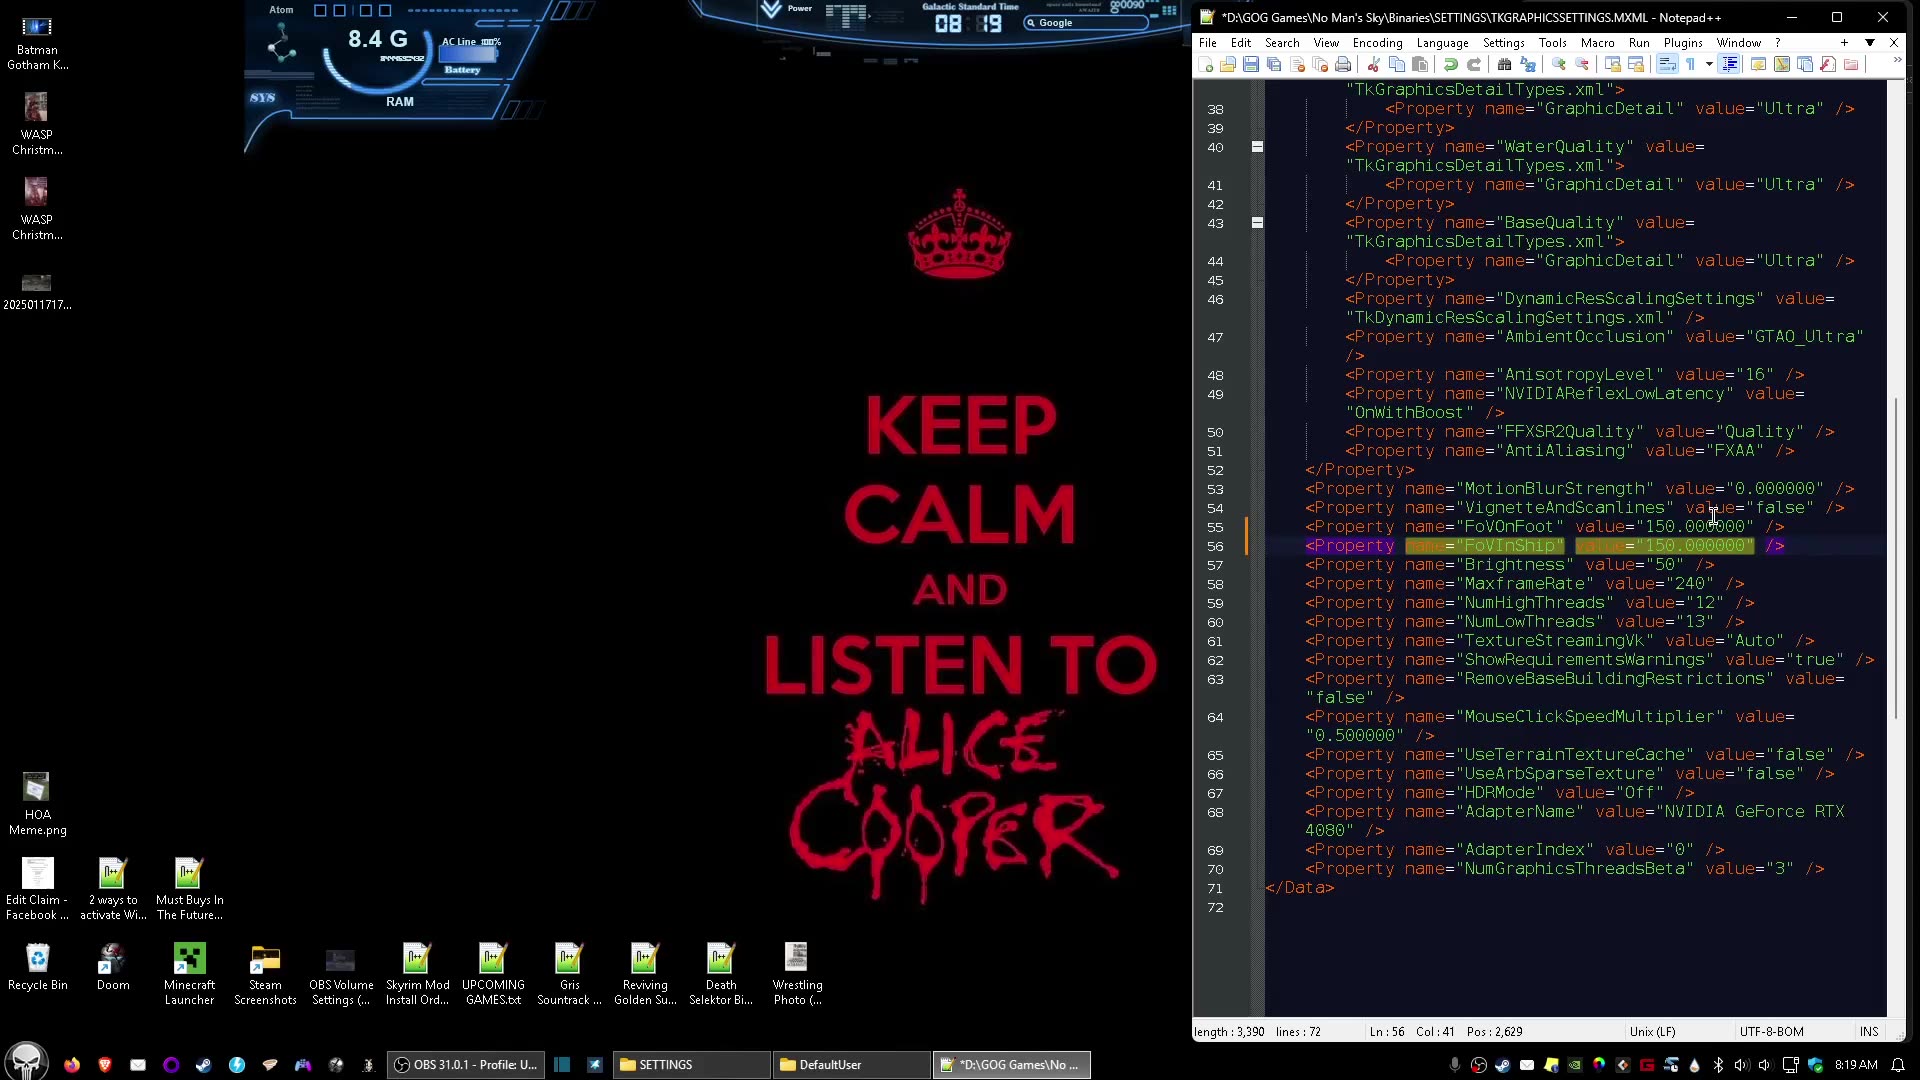Image resolution: width=1920 pixels, height=1080 pixels.
Task: Click the Cut scissors icon
Action: click(1374, 65)
